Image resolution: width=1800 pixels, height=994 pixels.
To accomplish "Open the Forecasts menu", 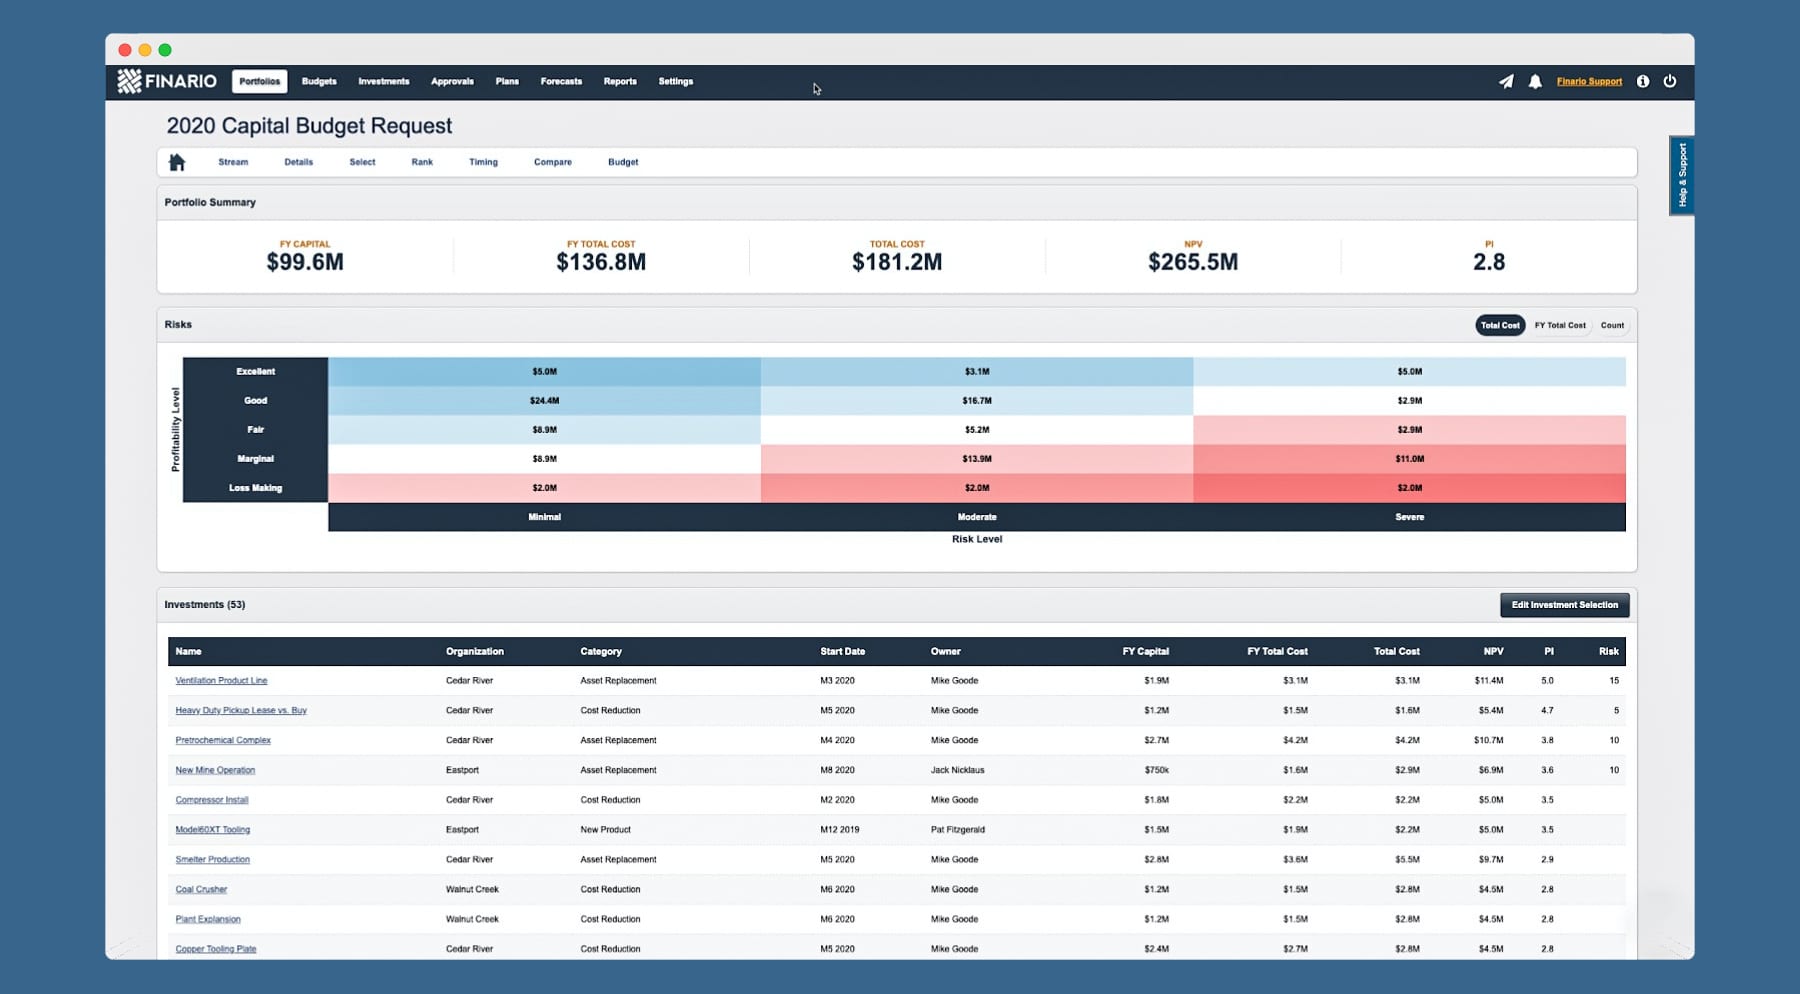I will 561,82.
